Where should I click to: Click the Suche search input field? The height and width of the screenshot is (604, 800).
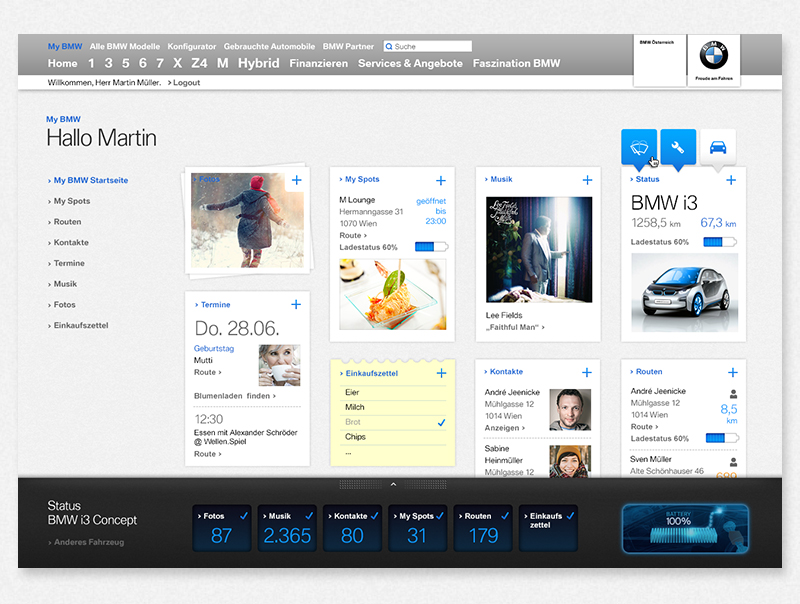coord(430,46)
